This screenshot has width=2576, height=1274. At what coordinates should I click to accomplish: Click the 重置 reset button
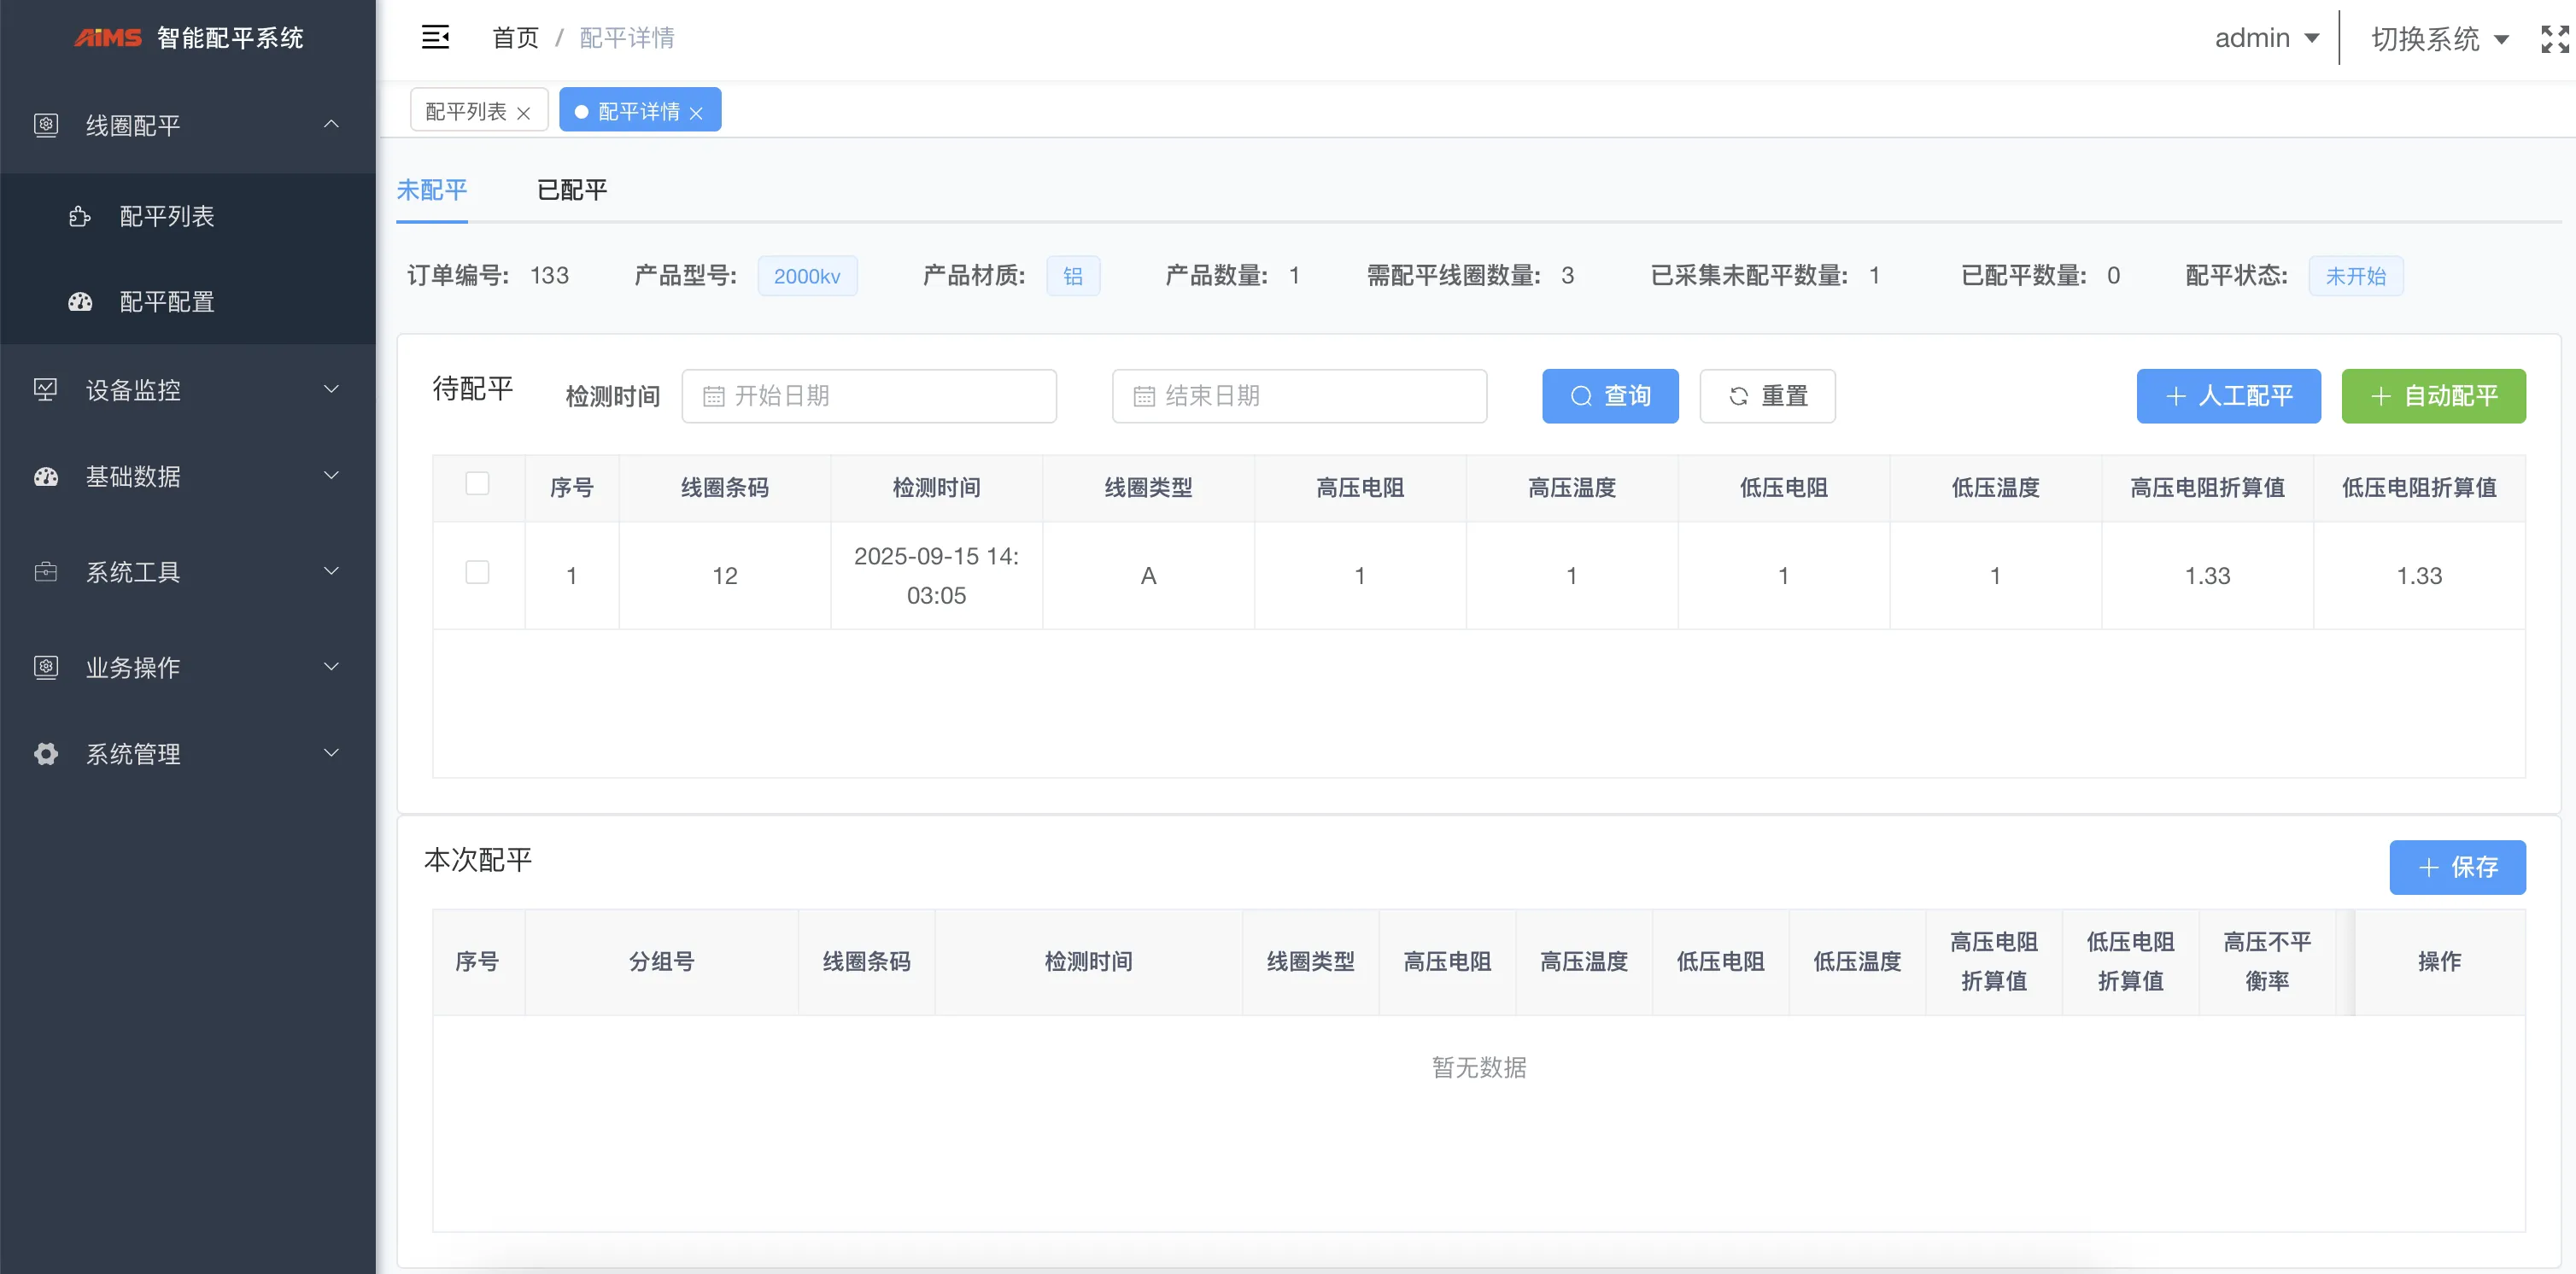1768,396
